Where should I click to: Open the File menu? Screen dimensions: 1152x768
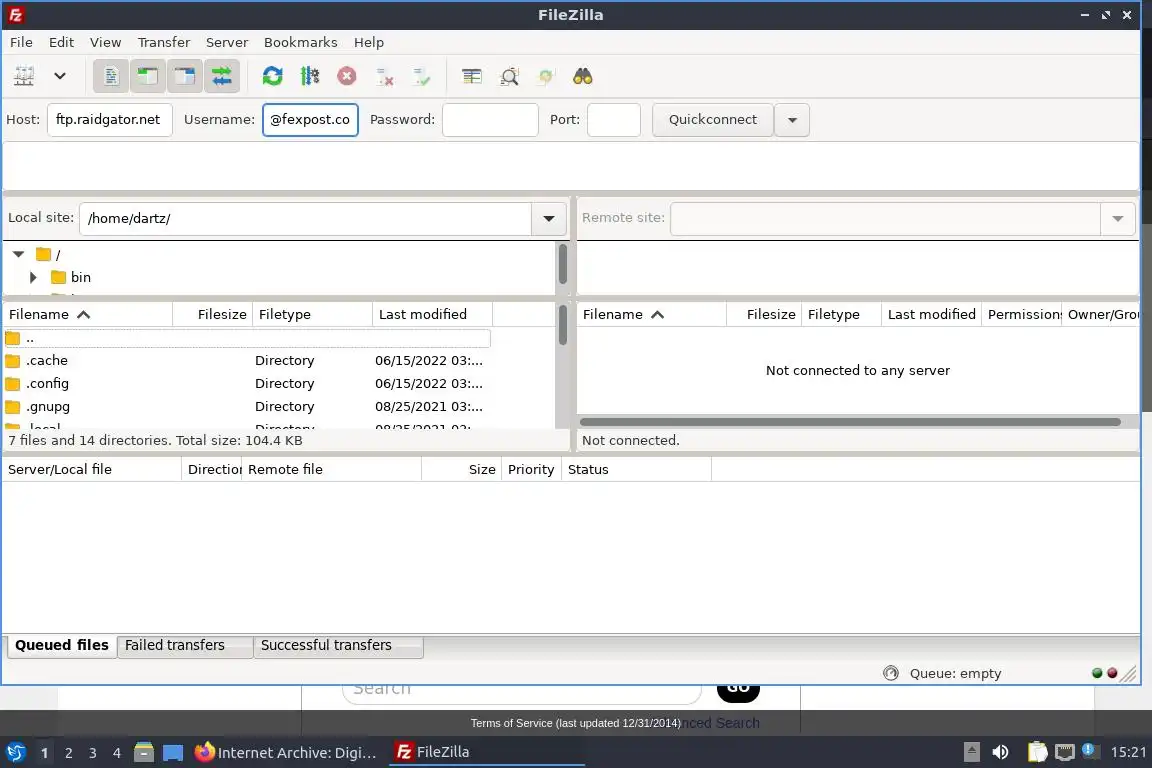21,43
